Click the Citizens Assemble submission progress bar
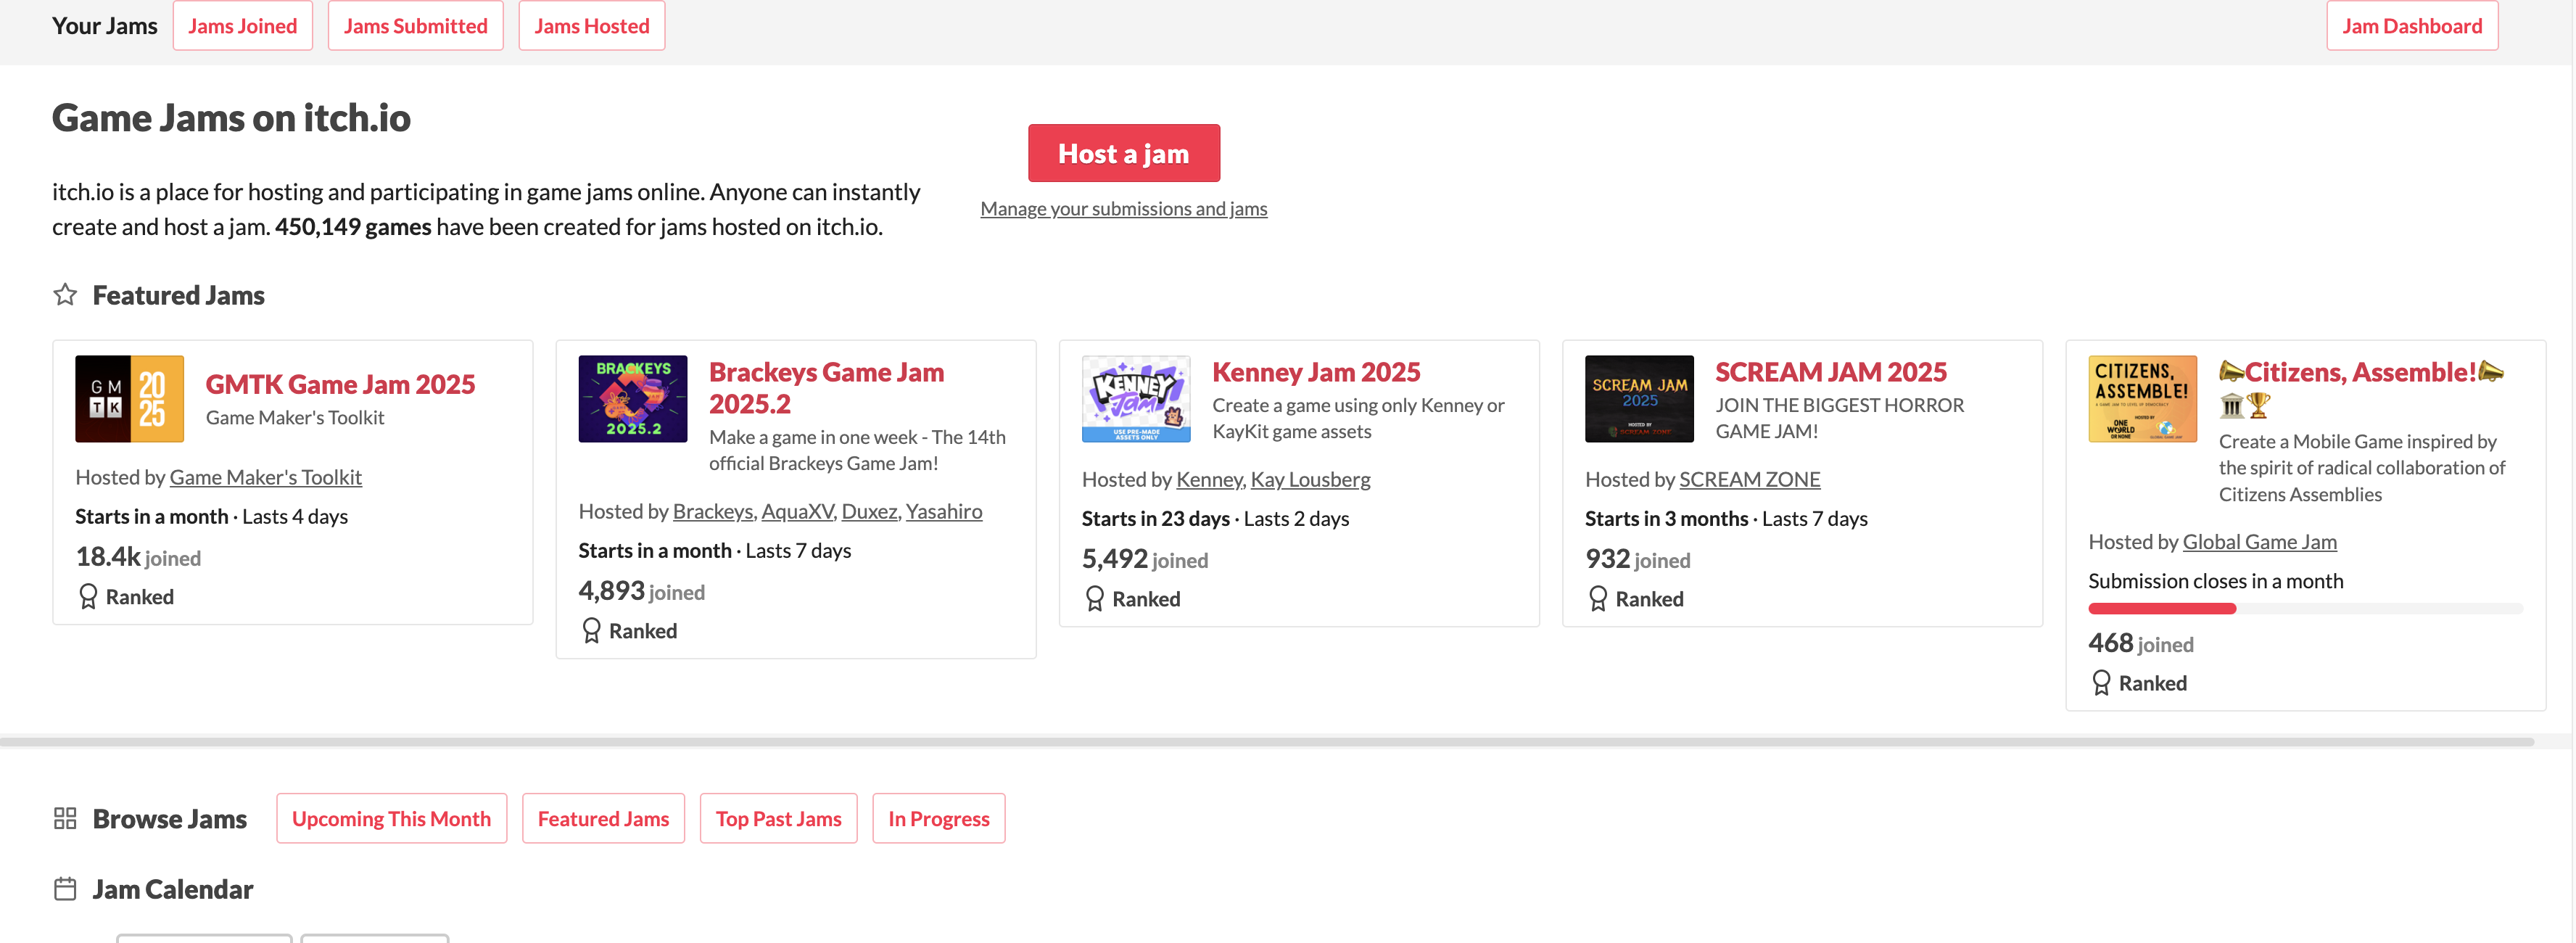 2305,609
